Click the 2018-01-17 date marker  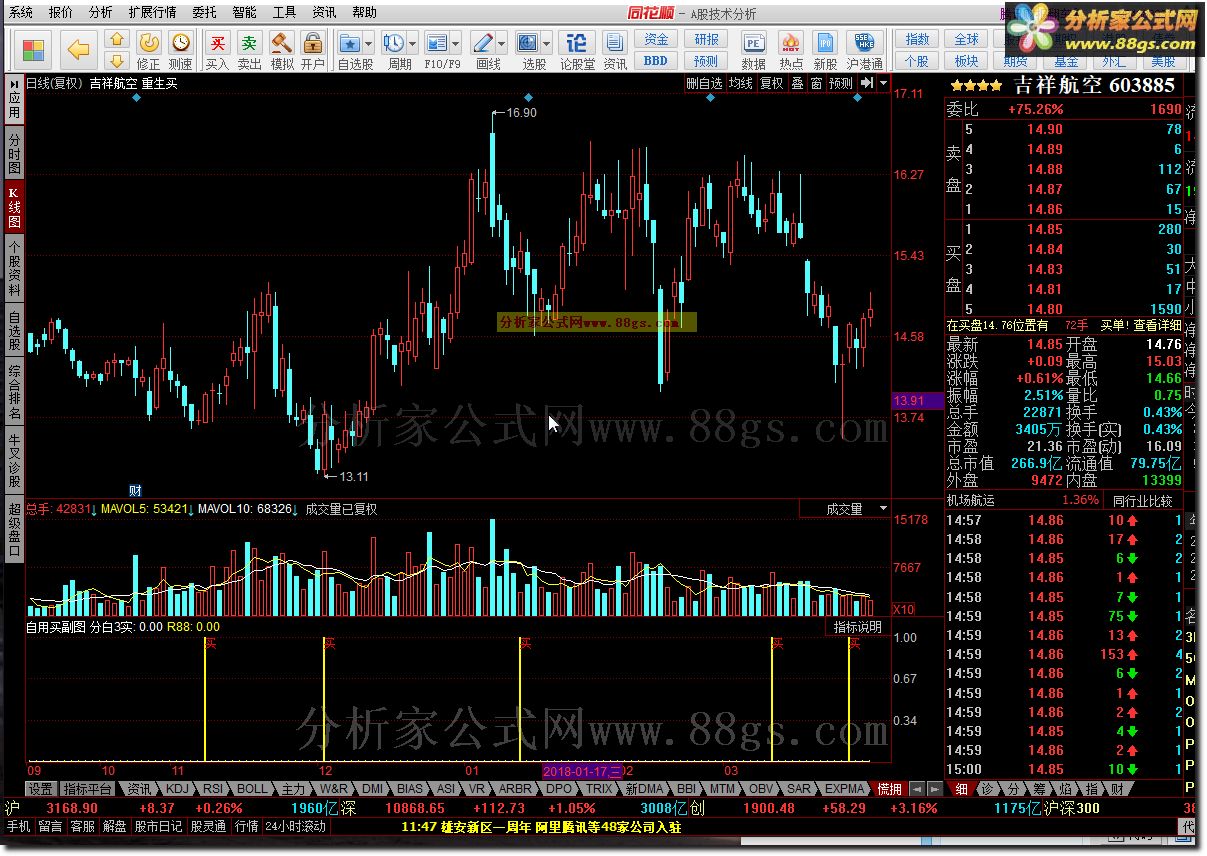click(x=582, y=771)
